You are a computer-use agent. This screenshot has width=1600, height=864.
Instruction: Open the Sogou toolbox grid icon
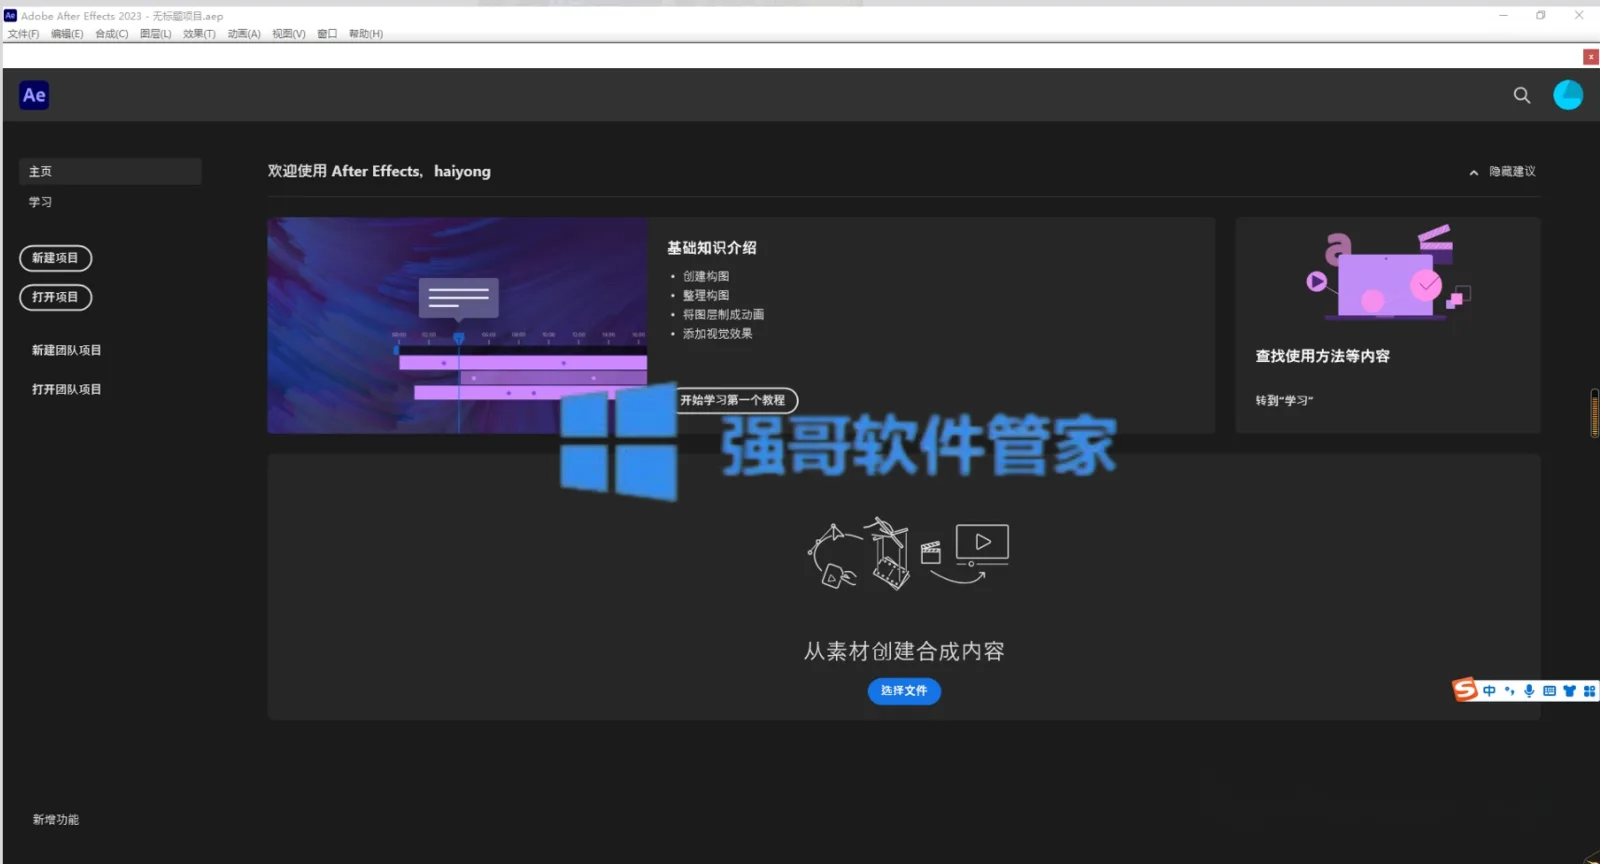1589,691
